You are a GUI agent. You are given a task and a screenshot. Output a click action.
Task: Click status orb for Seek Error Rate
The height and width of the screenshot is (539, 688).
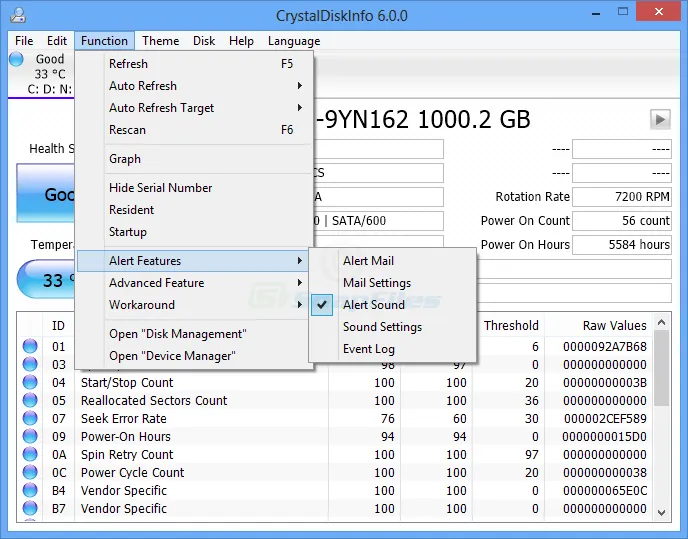coord(30,418)
